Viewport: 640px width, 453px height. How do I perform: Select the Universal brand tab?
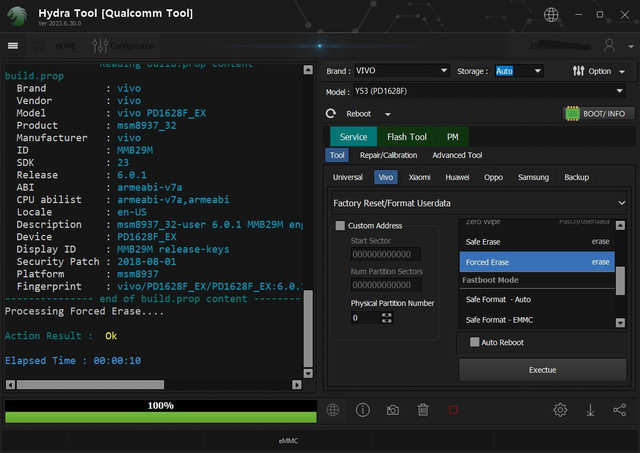click(348, 177)
